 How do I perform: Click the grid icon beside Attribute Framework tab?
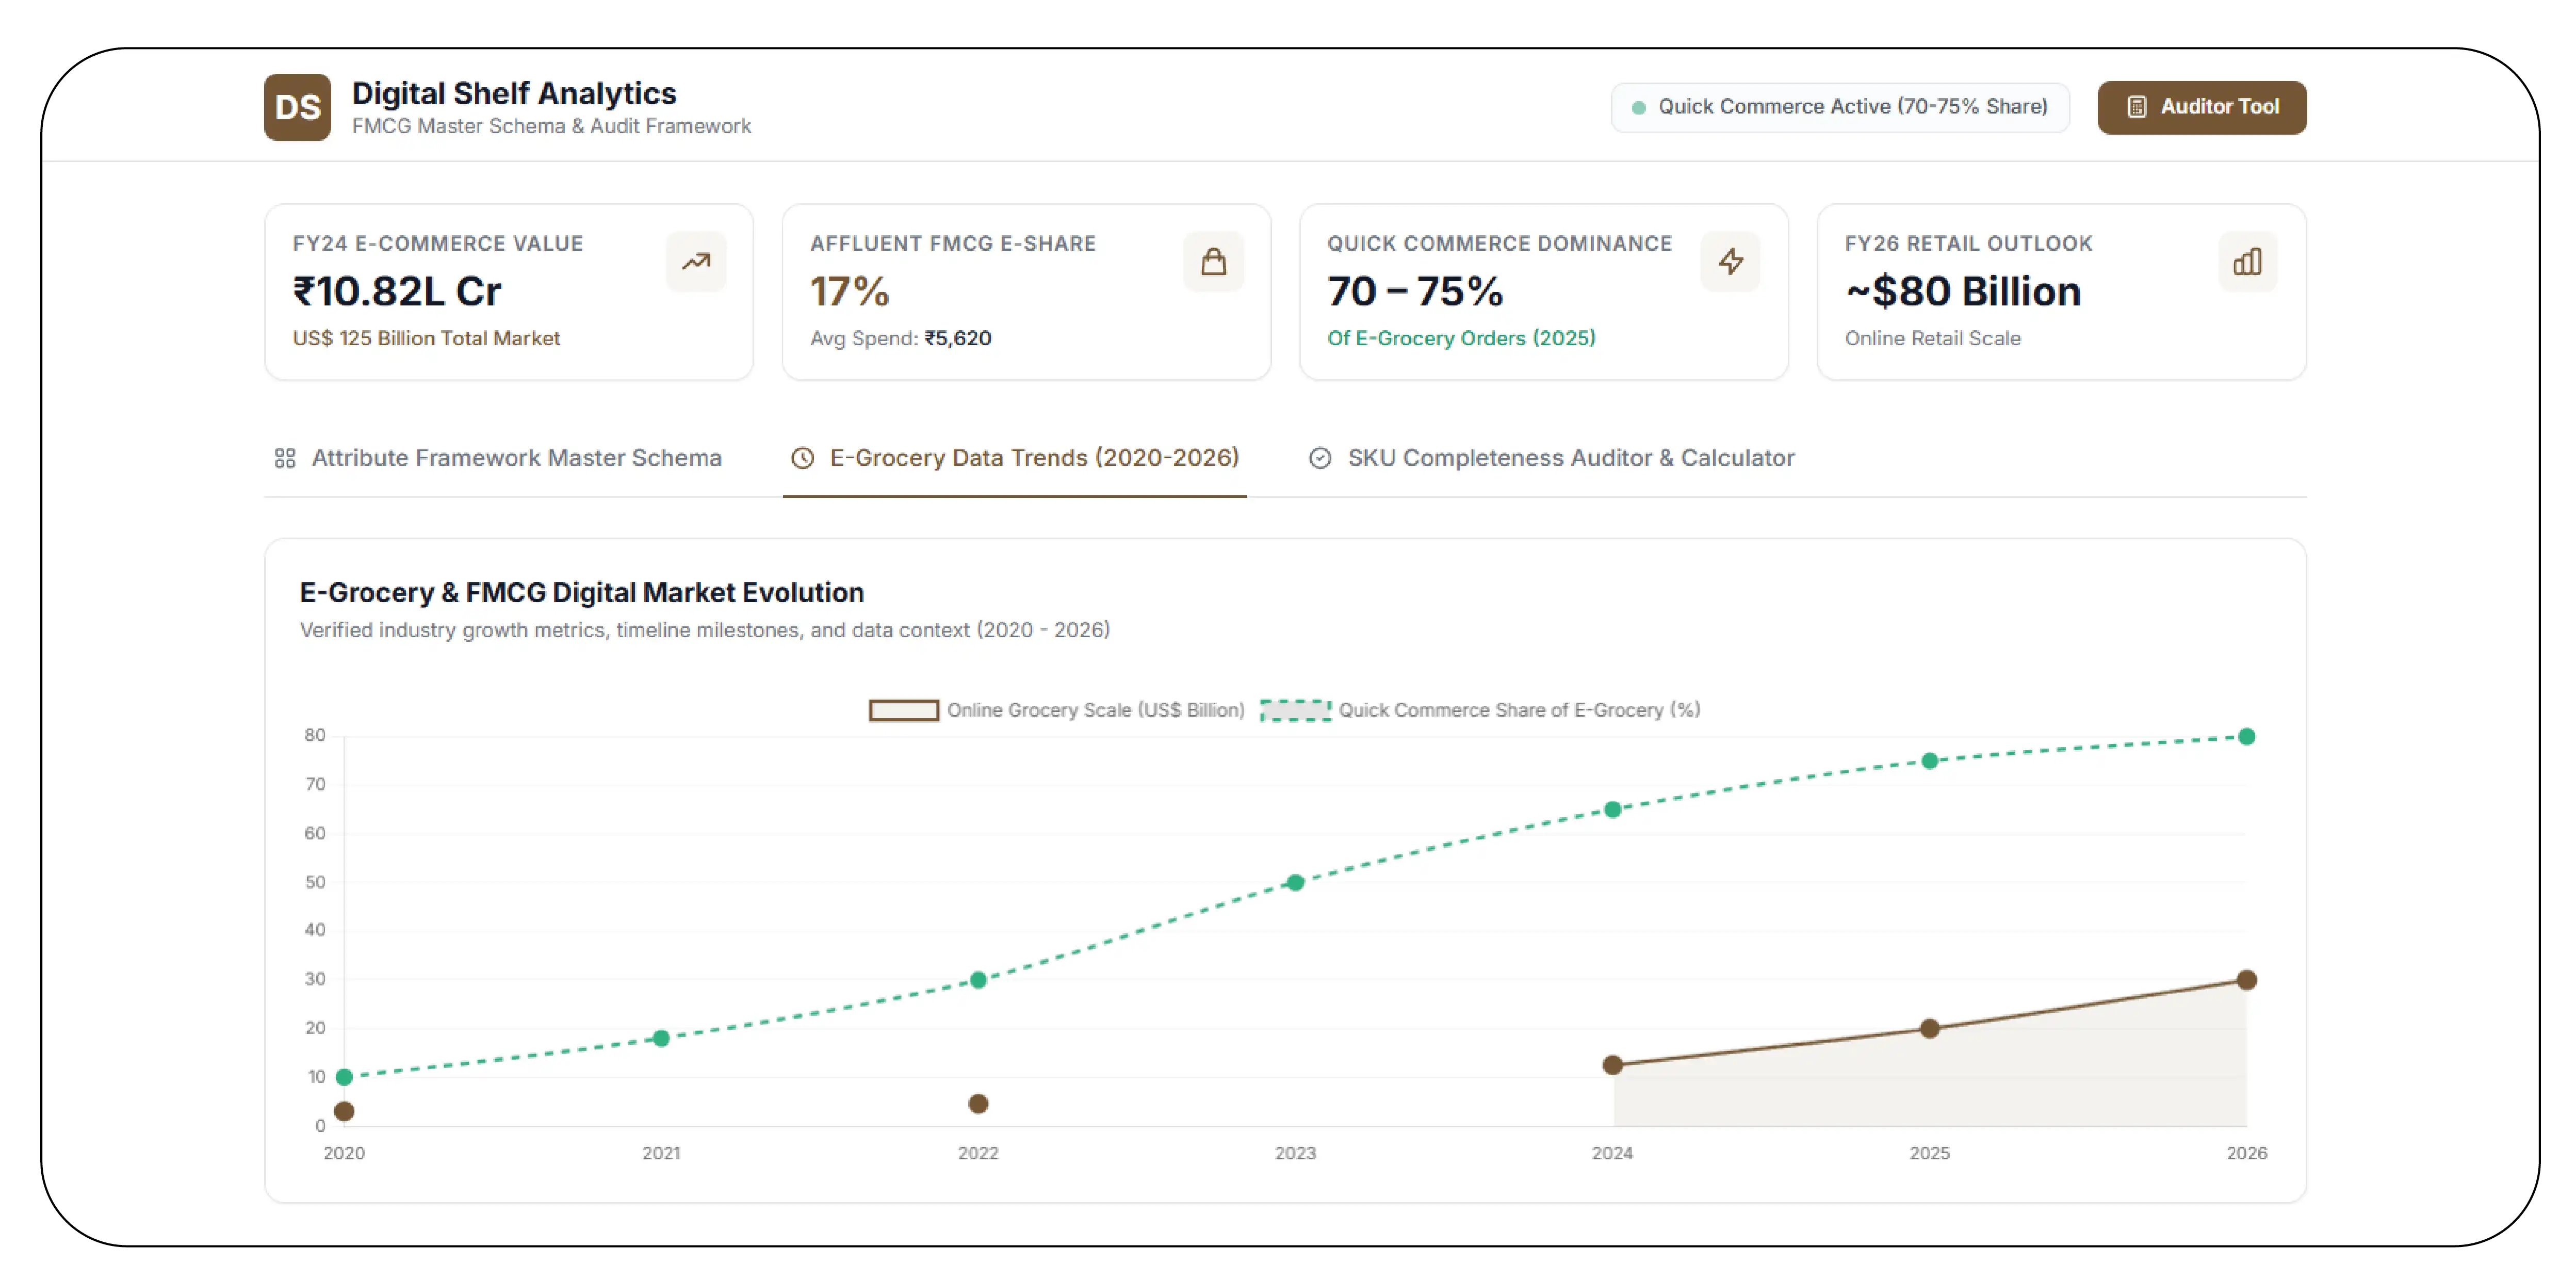coord(285,458)
